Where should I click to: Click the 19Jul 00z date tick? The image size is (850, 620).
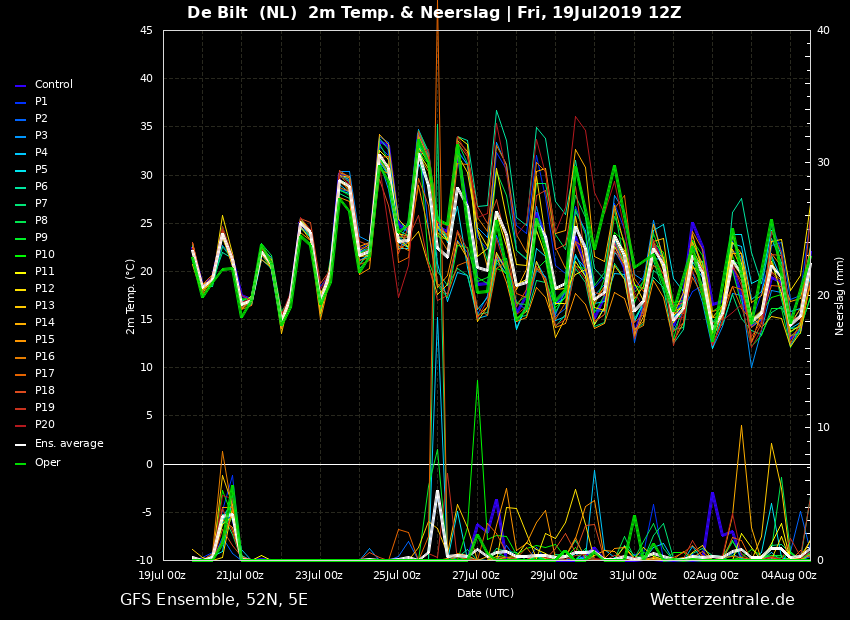(162, 576)
